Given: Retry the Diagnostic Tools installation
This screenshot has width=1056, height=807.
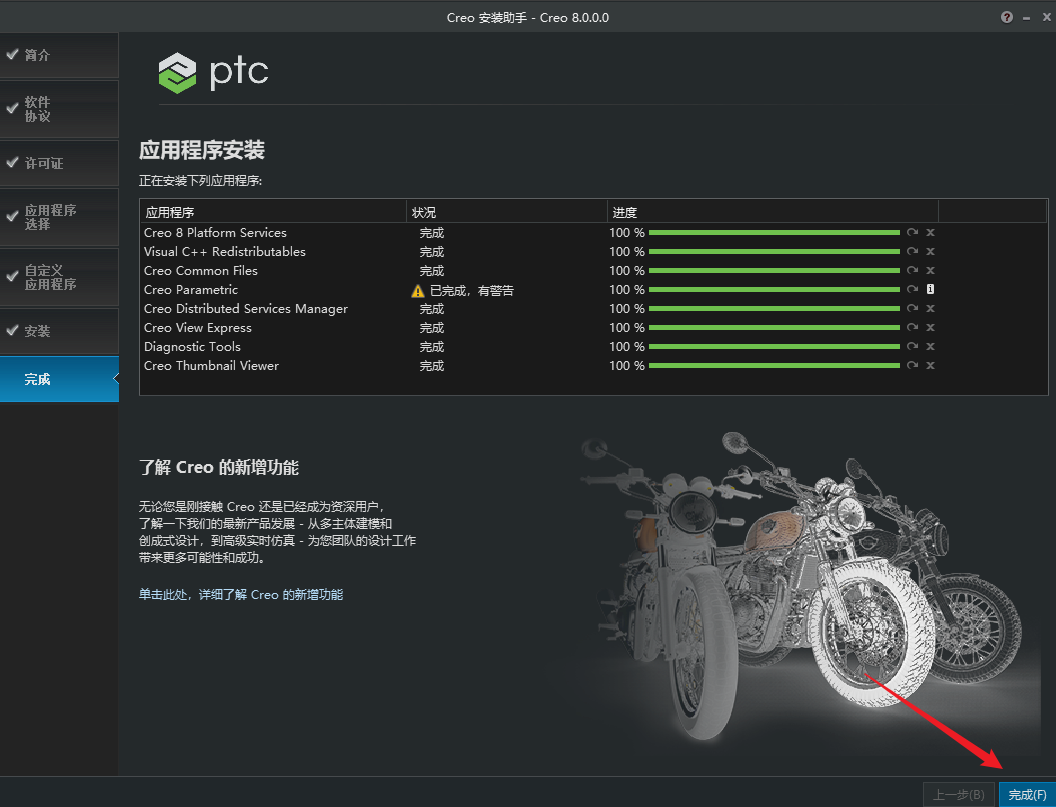Looking at the screenshot, I should pyautogui.click(x=911, y=346).
